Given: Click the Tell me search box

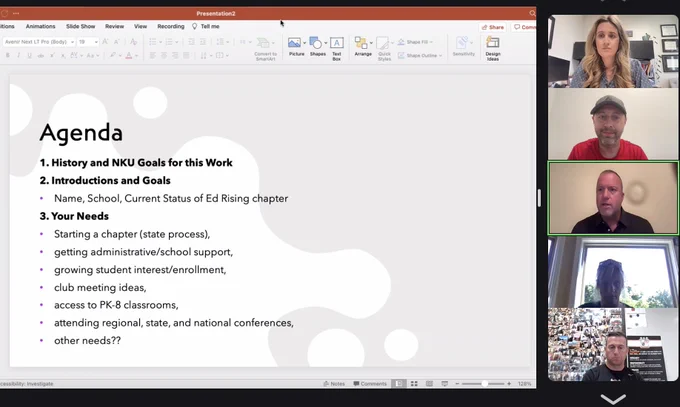Looking at the screenshot, I should [206, 26].
